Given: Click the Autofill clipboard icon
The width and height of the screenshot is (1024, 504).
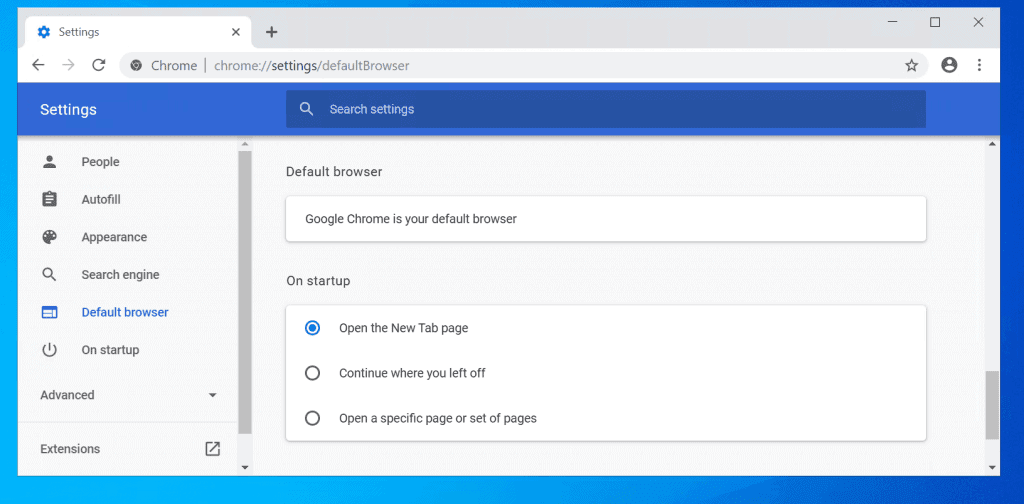Looking at the screenshot, I should 50,199.
